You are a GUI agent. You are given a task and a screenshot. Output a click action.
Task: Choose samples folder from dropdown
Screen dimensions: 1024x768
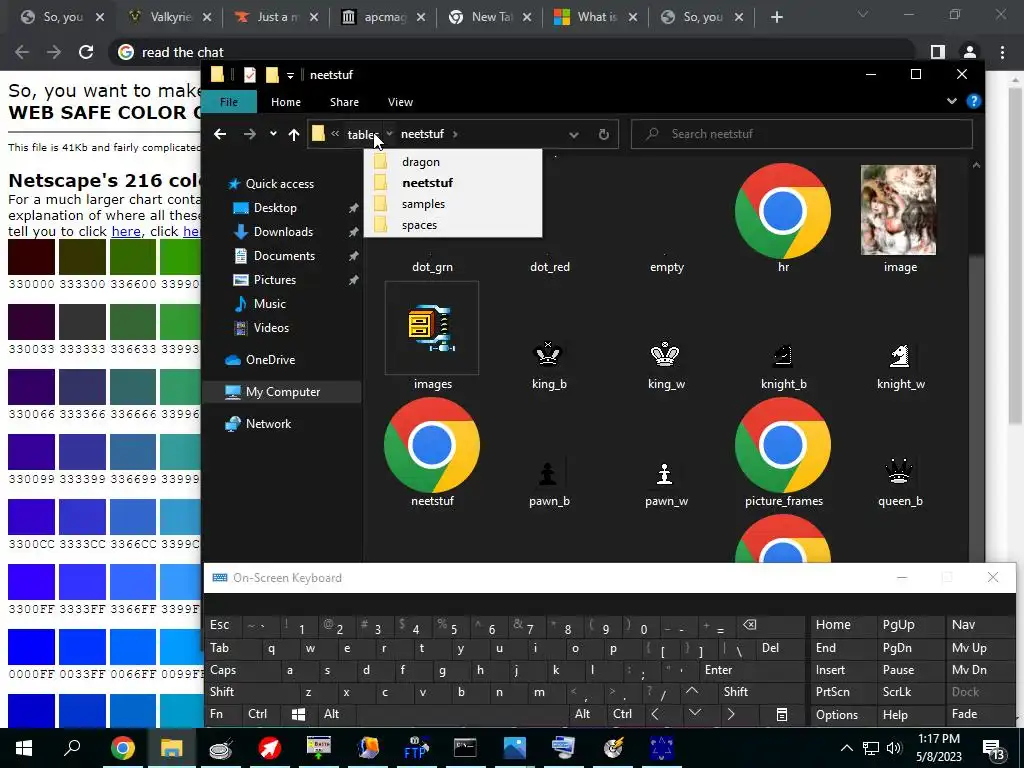coord(453,204)
